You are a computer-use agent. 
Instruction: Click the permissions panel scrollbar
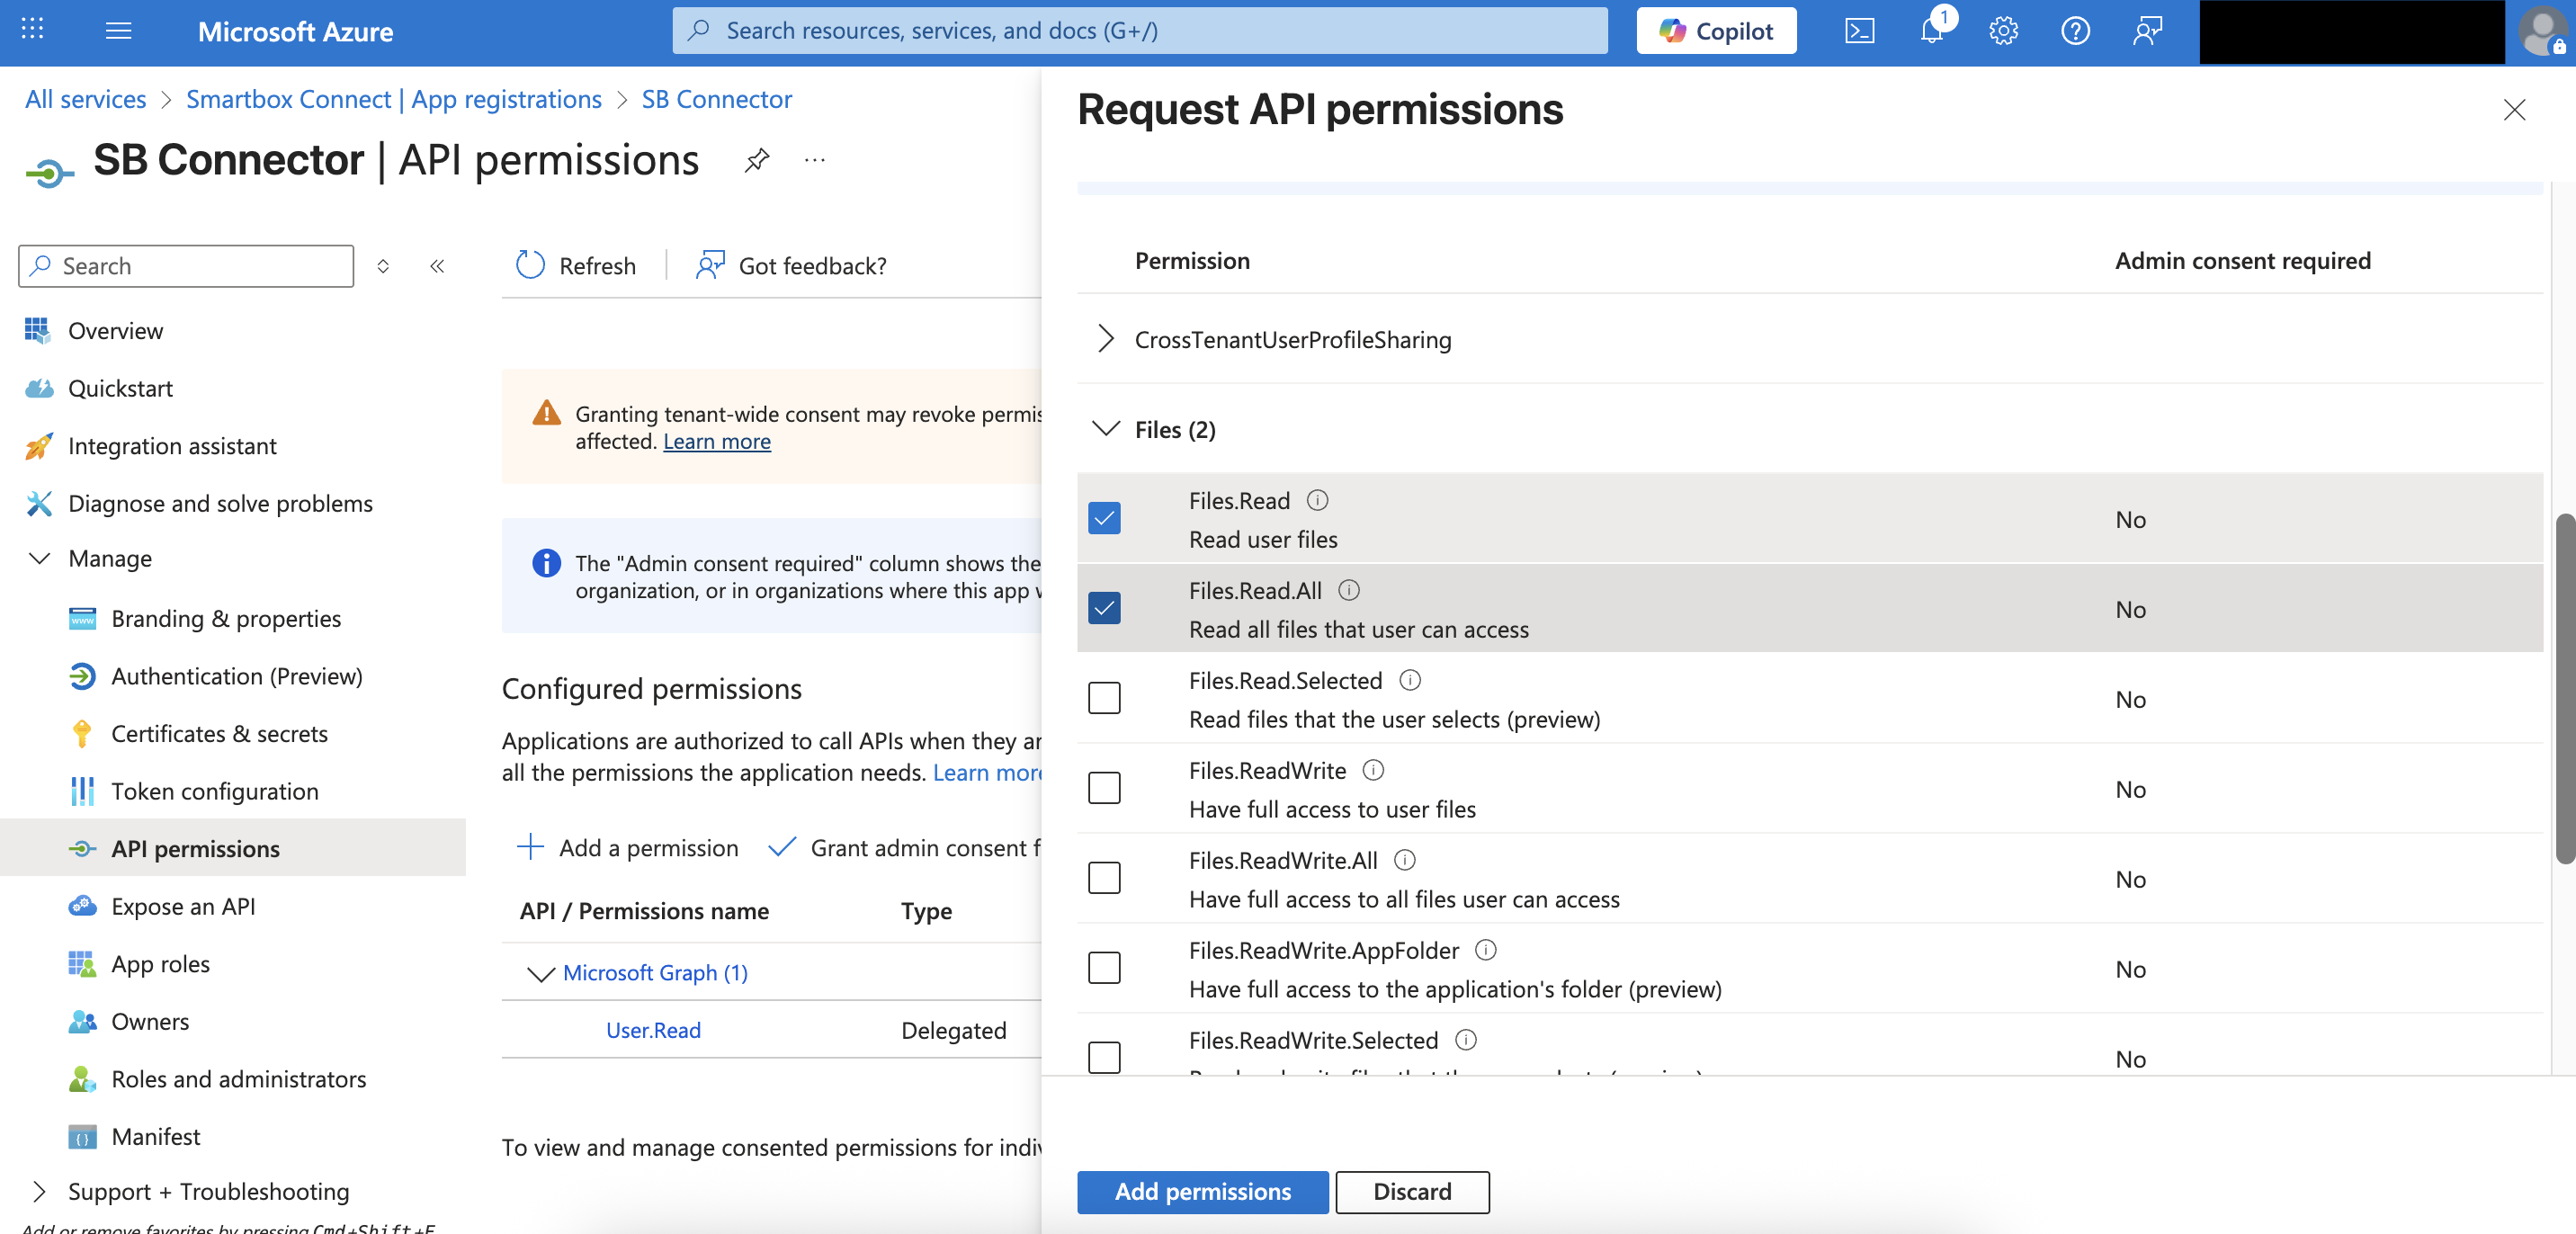(x=2563, y=688)
